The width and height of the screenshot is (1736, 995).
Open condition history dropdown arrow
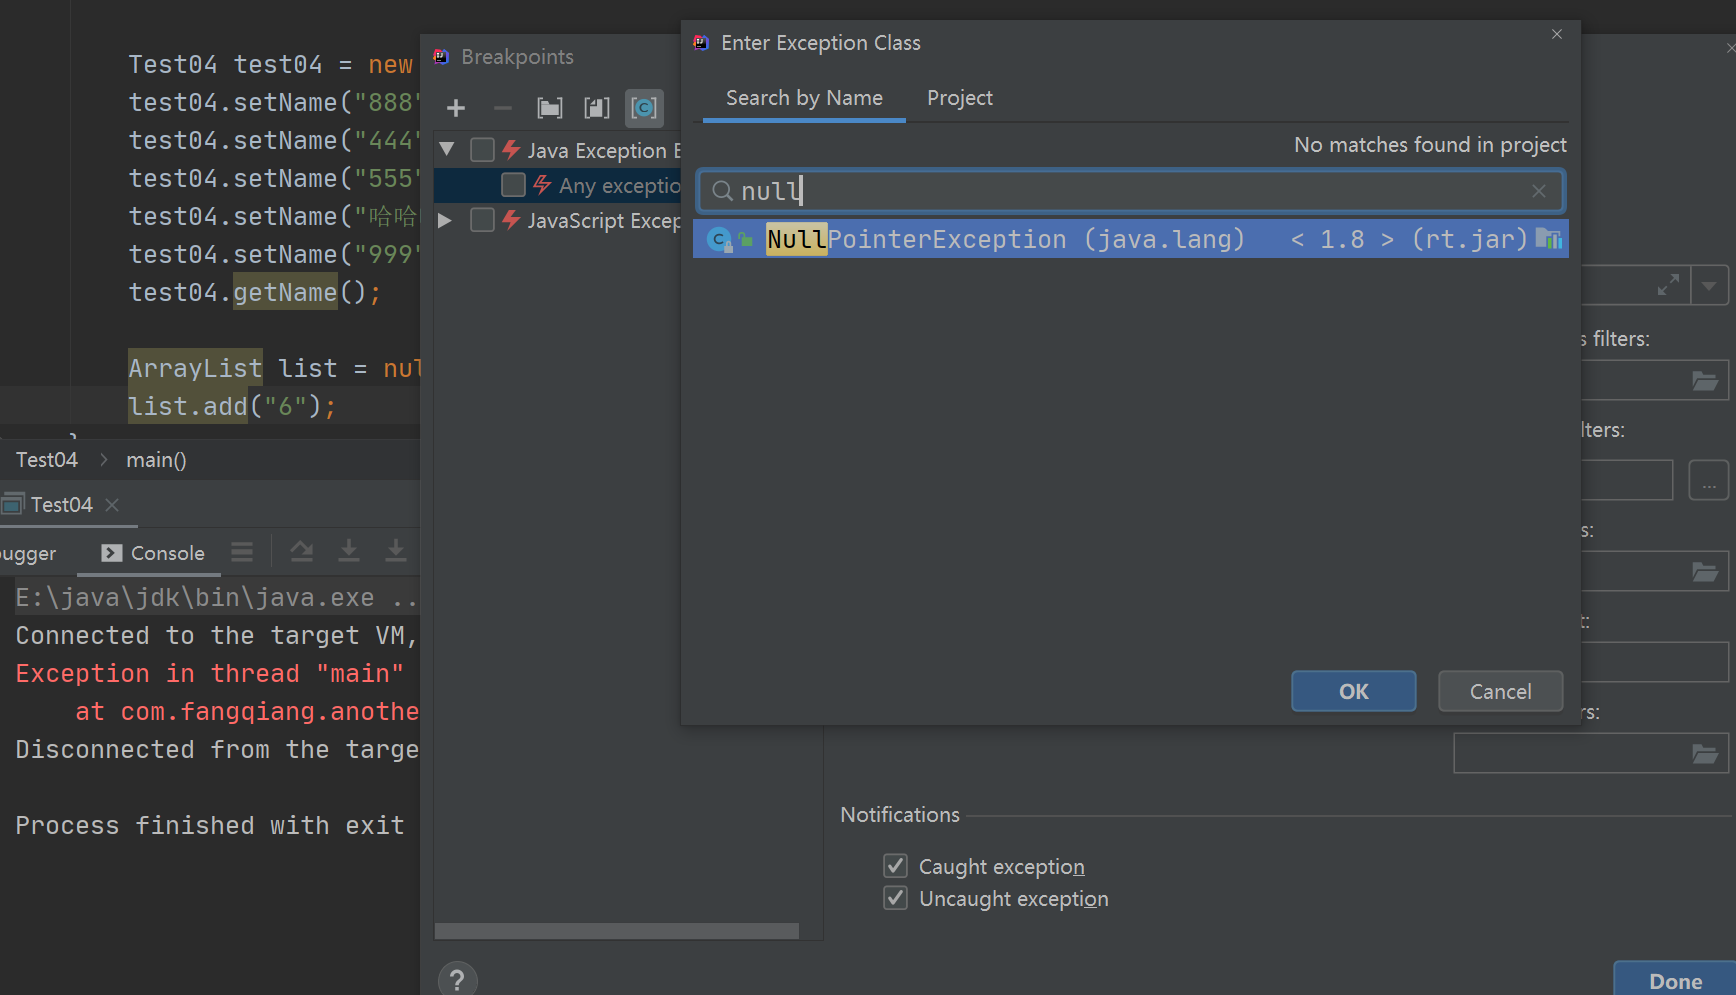tap(1710, 285)
